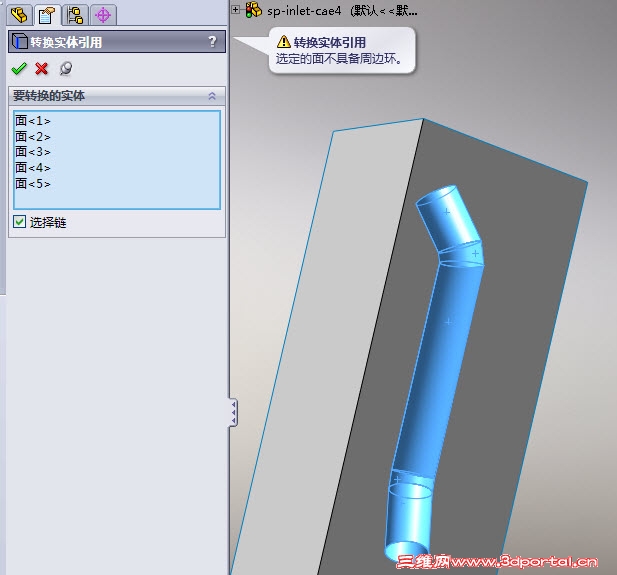Cancel with the red X button
The height and width of the screenshot is (575, 617).
41,68
